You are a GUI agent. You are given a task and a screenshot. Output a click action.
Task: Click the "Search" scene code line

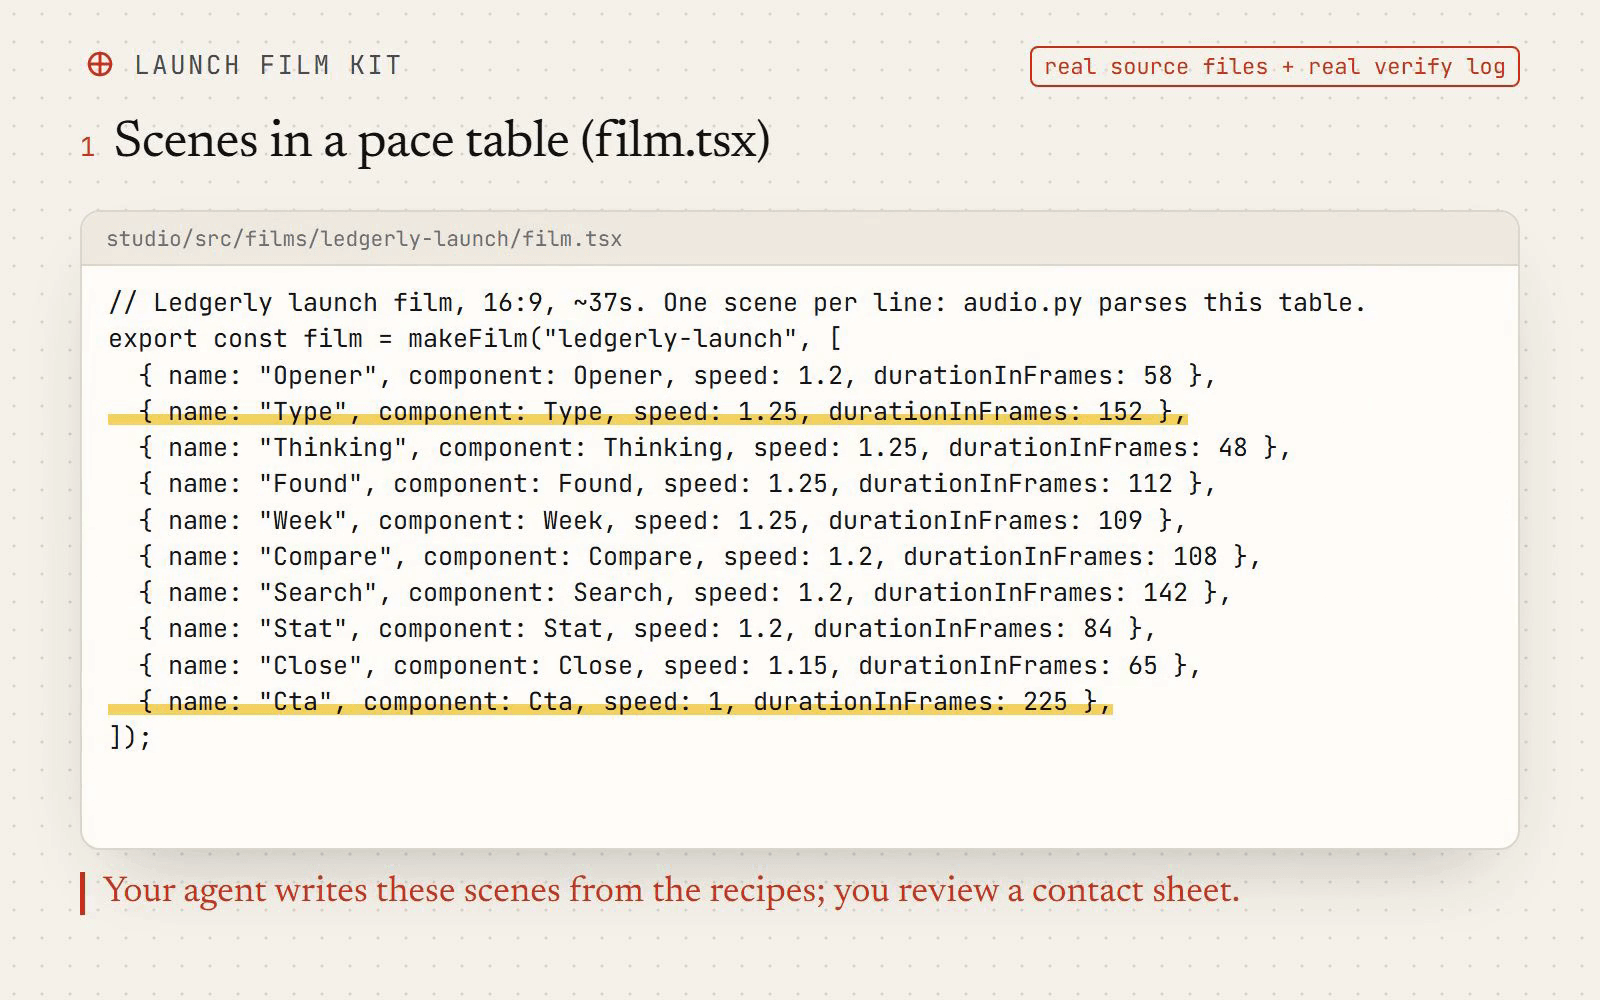click(x=685, y=593)
